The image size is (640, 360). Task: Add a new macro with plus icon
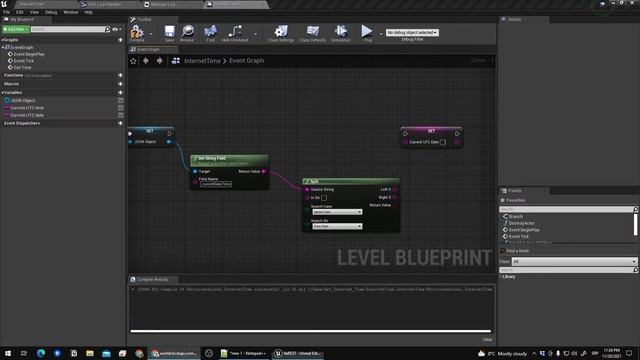[x=120, y=84]
